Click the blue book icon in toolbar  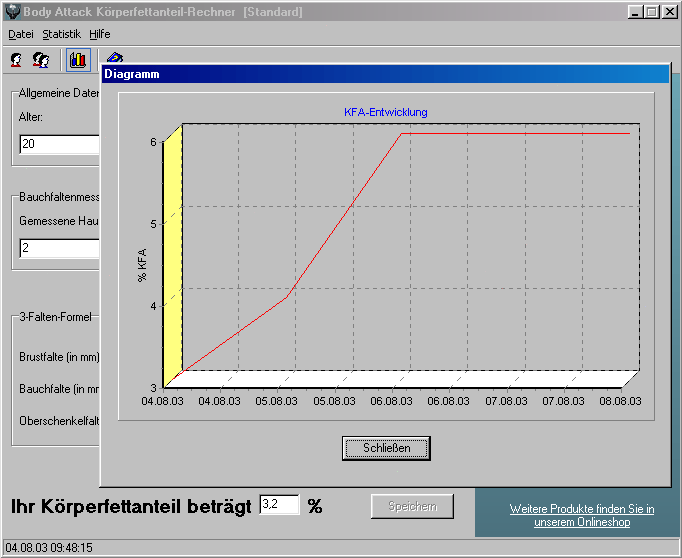click(x=114, y=57)
